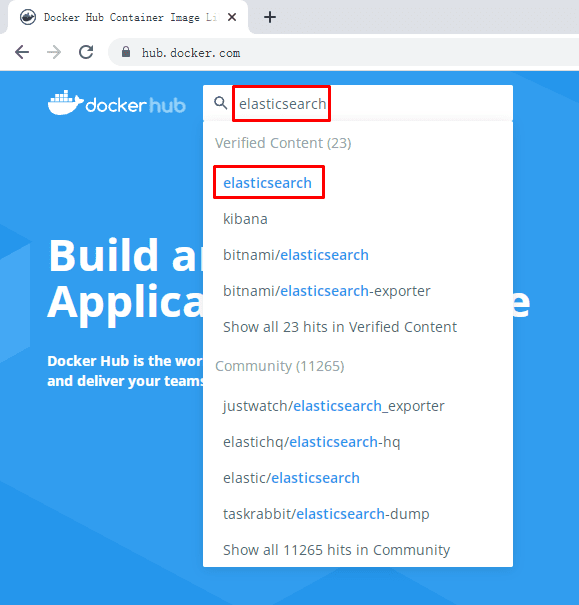The image size is (579, 605).
Task: Click the padlock site security icon
Action: 126,52
